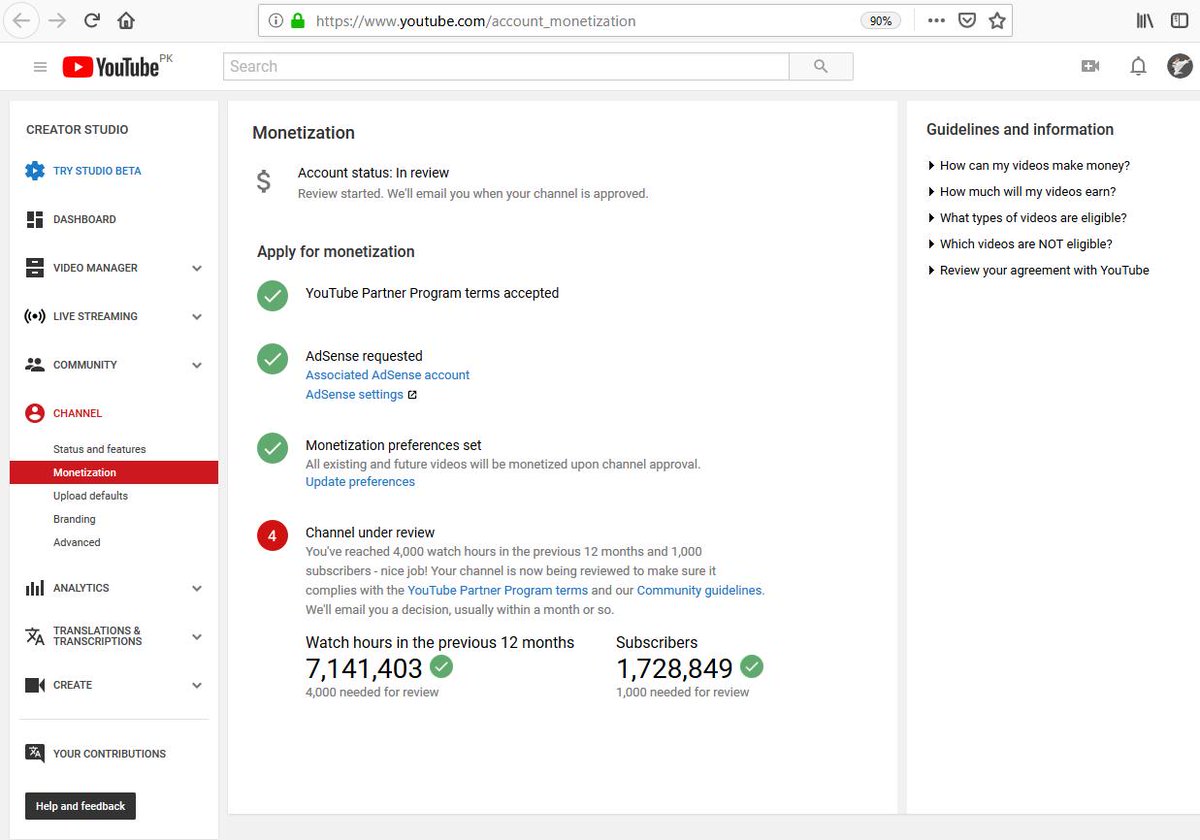Show site information icon in address bar

click(276, 20)
